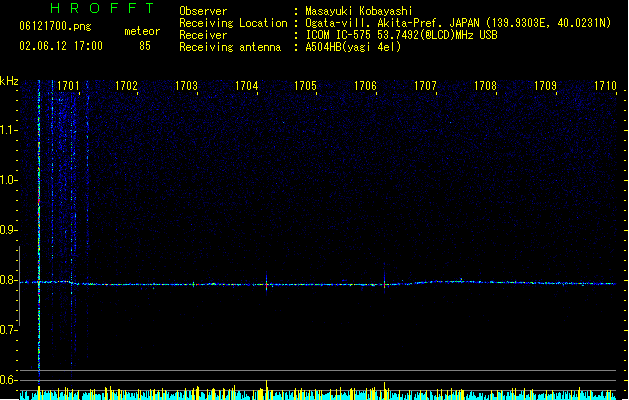This screenshot has height=400, width=629.
Task: Click the 1709 time marker
Action: (546, 86)
